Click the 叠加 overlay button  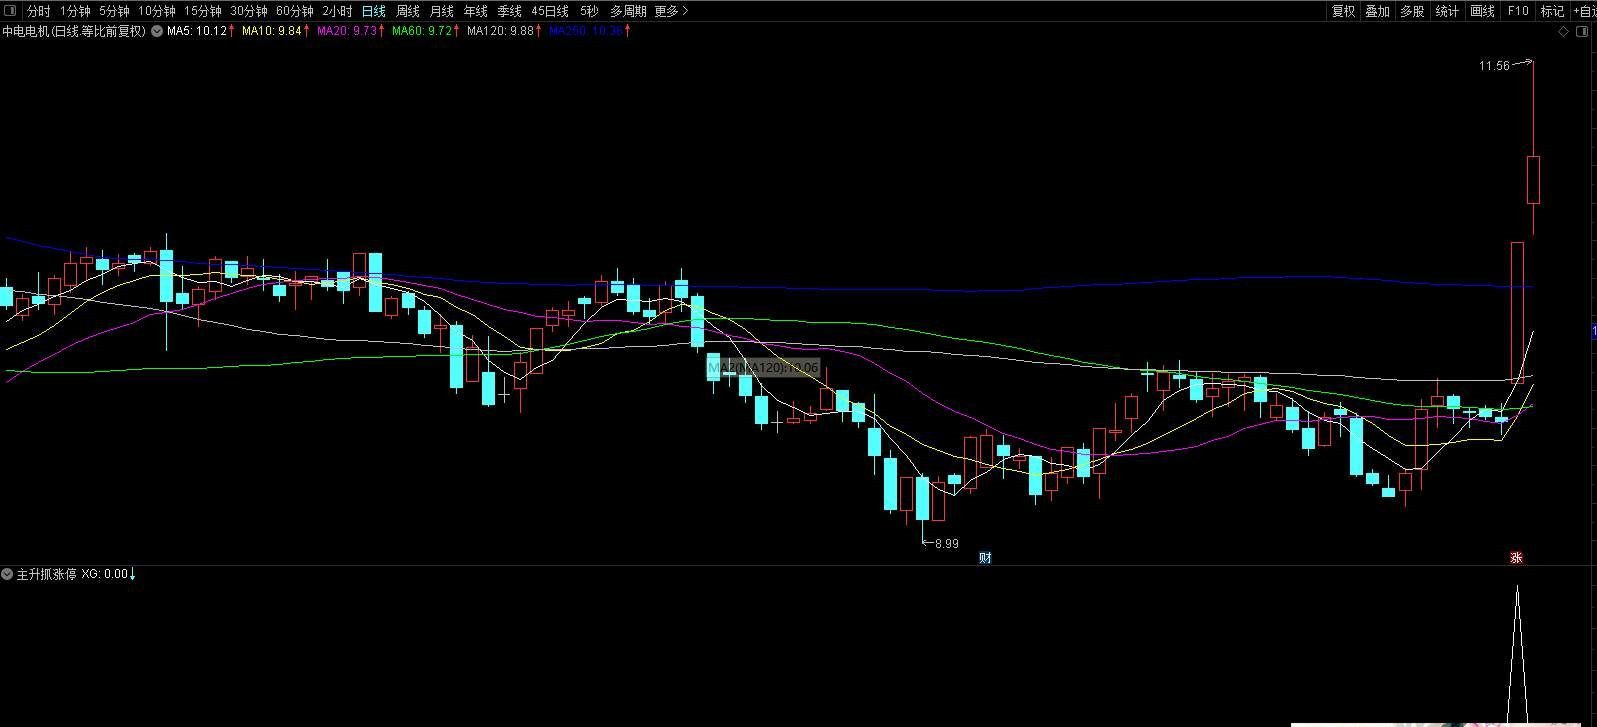1377,11
